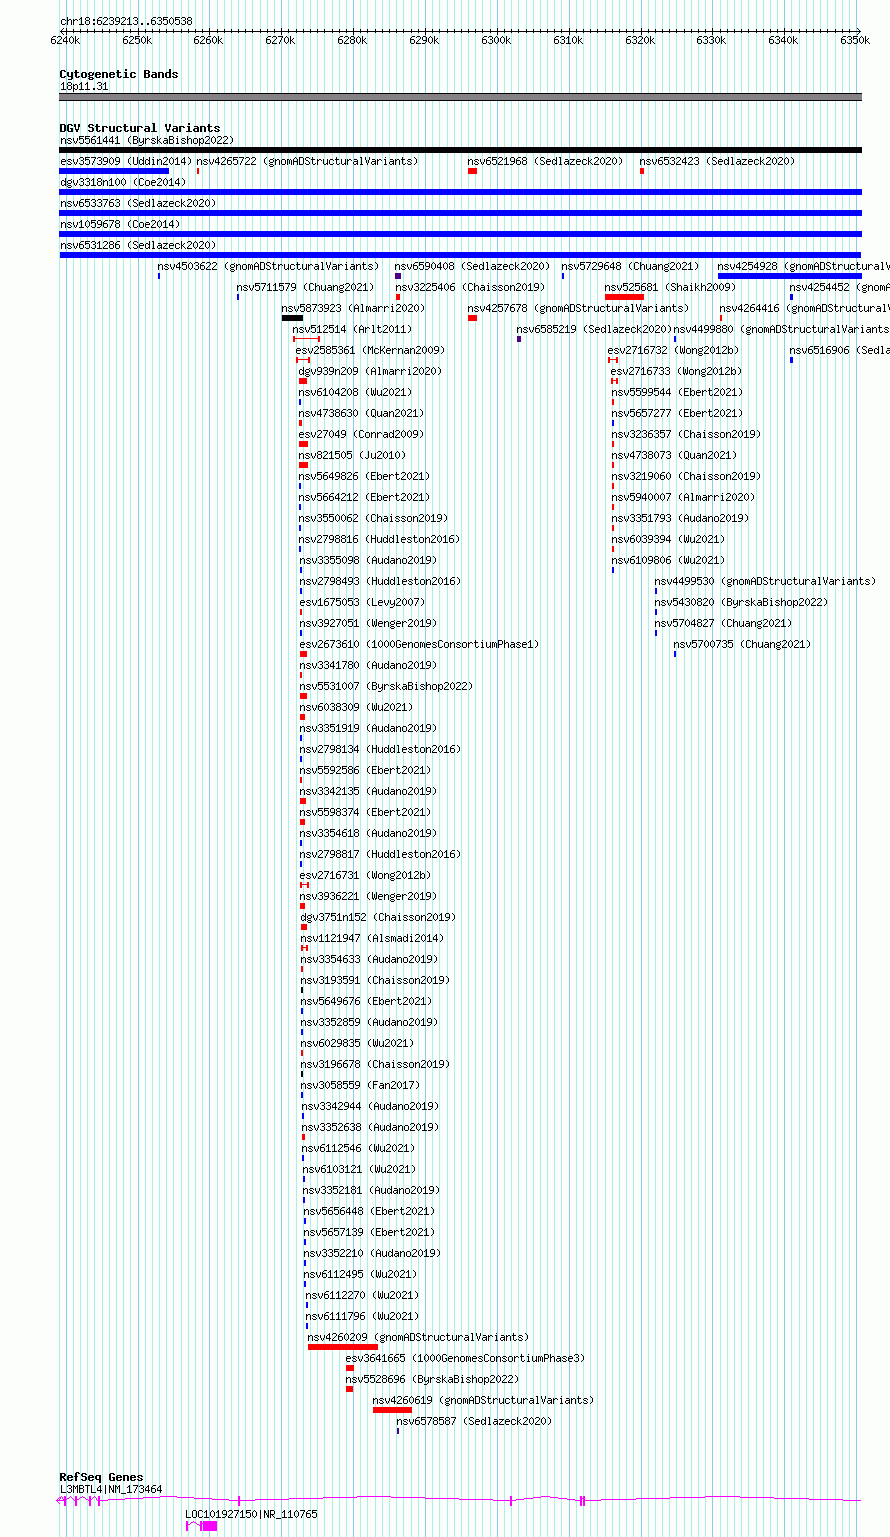Select nsv3236357 (Chaisson2019) label
This screenshot has height=1537, width=890.
pos(686,434)
